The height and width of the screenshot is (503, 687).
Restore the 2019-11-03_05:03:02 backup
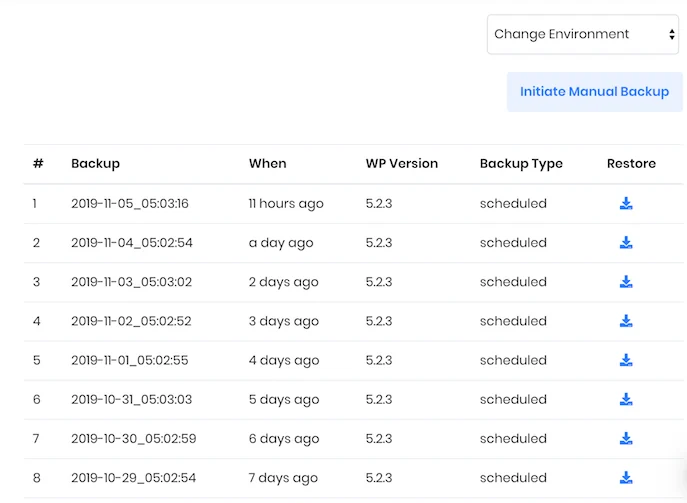pyautogui.click(x=626, y=282)
